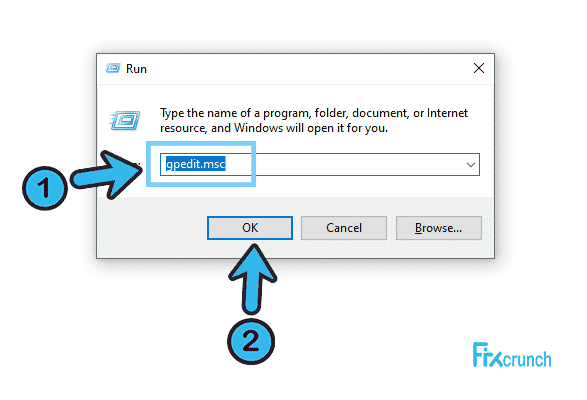The width and height of the screenshot is (587, 400).
Task: Click the Run title text
Action: click(136, 69)
